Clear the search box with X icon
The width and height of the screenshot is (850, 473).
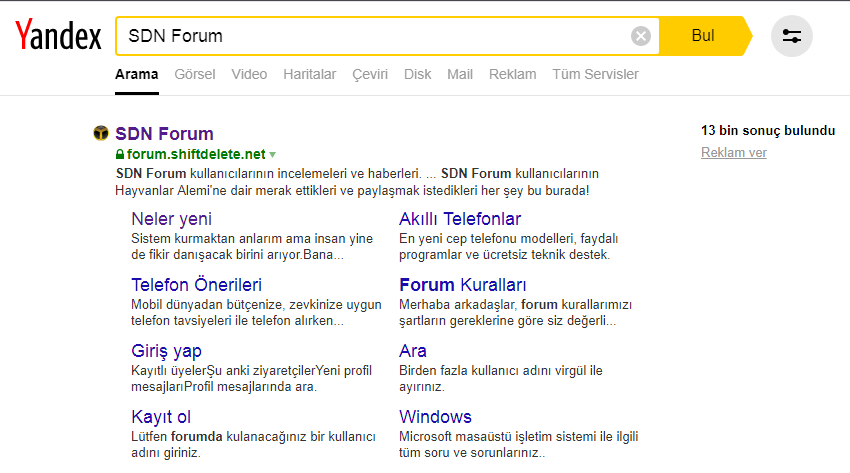(641, 36)
